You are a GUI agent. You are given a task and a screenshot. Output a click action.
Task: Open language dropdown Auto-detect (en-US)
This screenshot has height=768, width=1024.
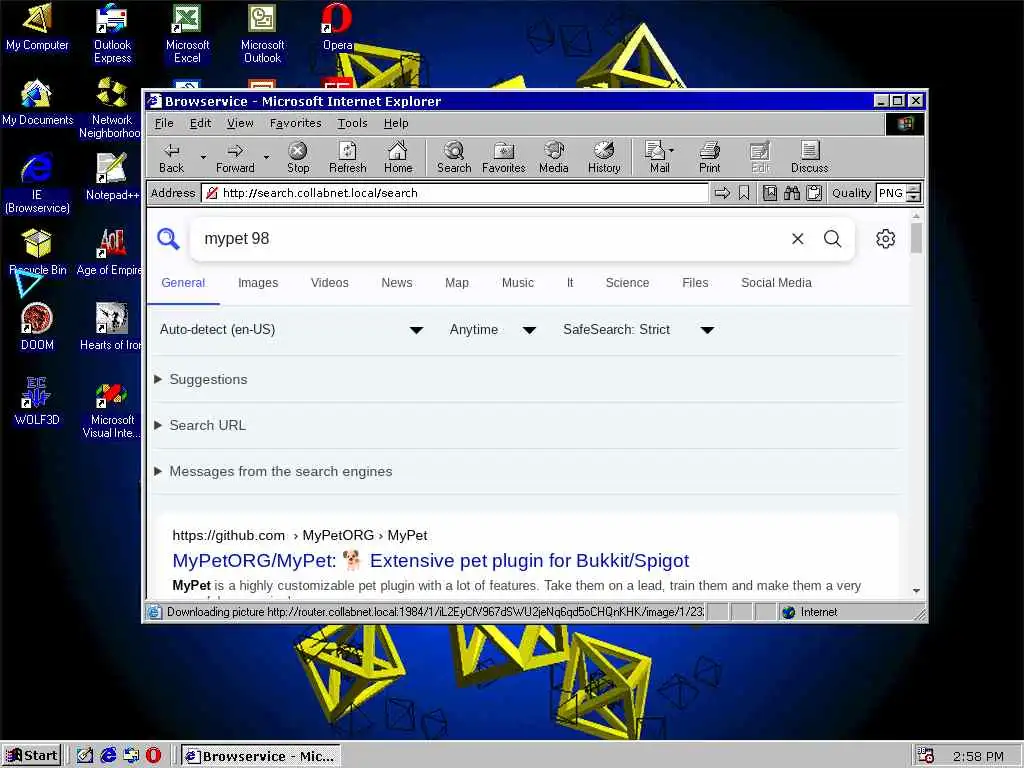click(x=291, y=330)
